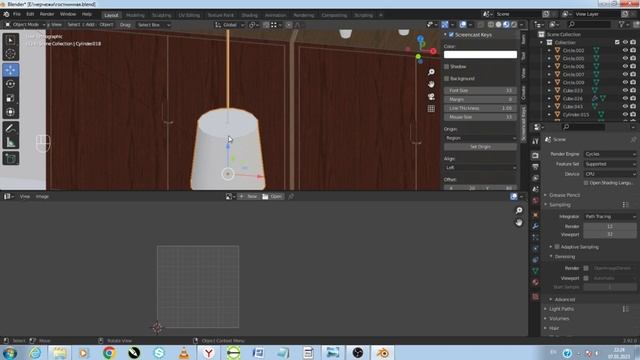The height and width of the screenshot is (360, 640).
Task: Switch to rendered viewport shading sphere
Action: [x=514, y=24]
